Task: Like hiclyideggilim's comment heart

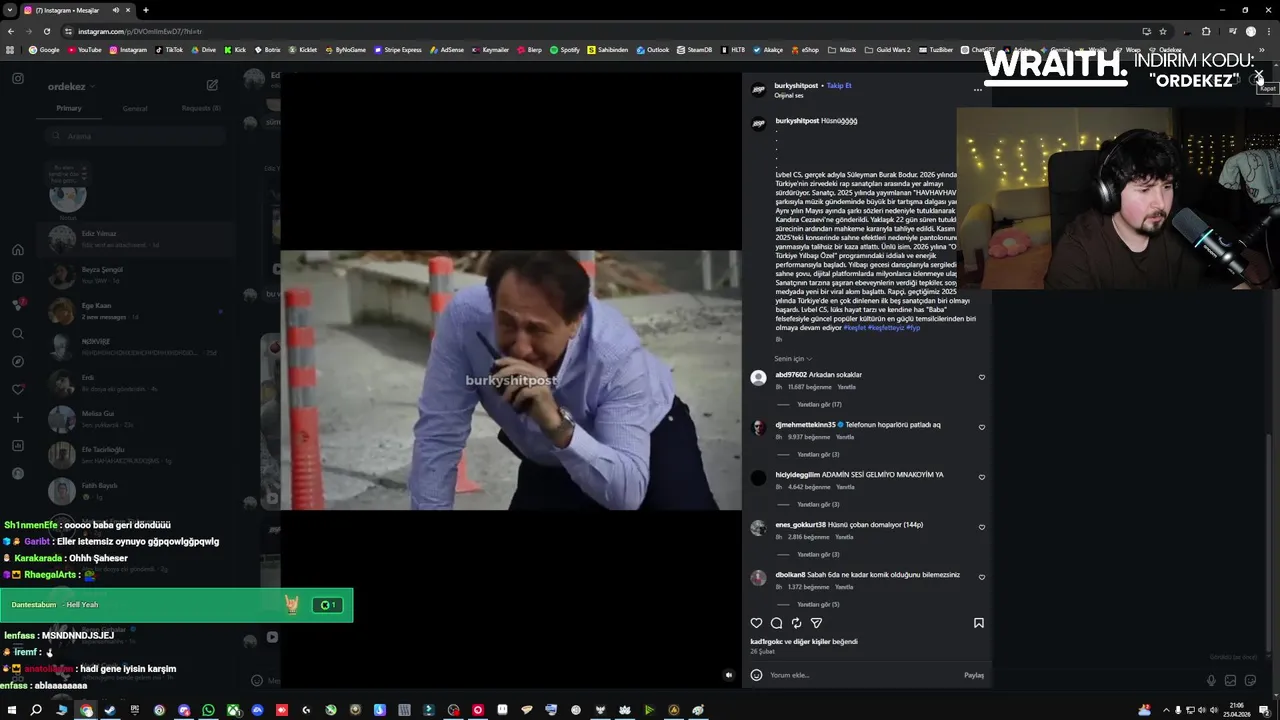Action: coord(982,477)
